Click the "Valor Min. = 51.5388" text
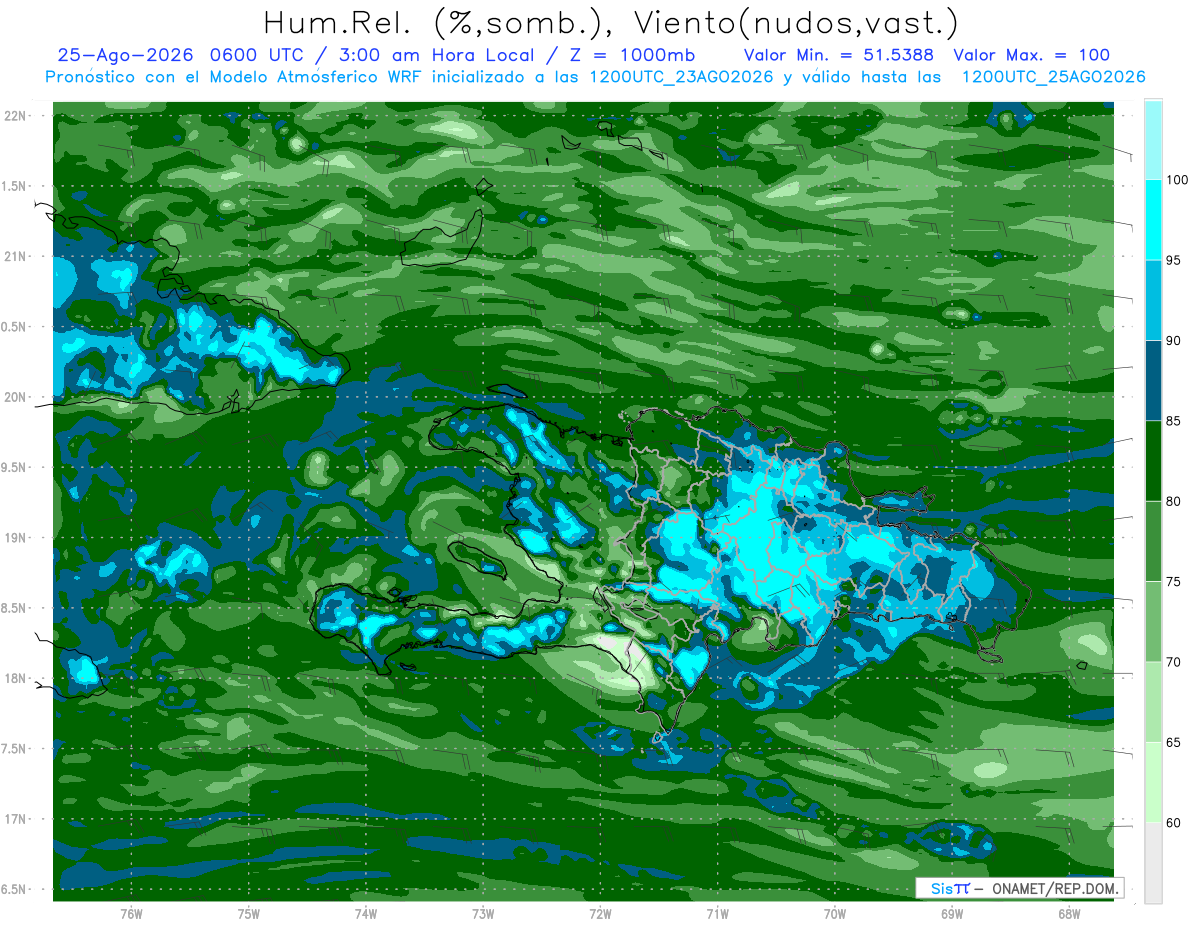This screenshot has width=1200, height=927. click(x=840, y=55)
